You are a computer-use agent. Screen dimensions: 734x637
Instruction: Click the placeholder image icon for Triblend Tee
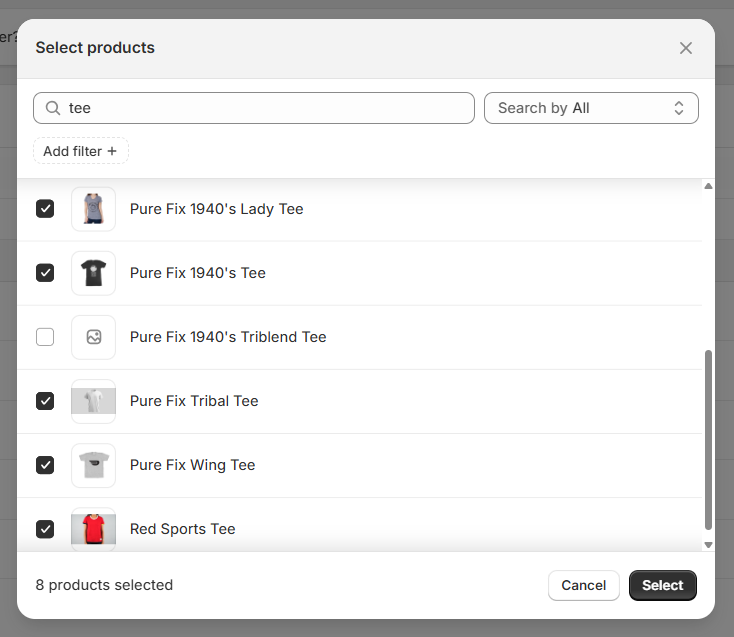click(x=93, y=337)
